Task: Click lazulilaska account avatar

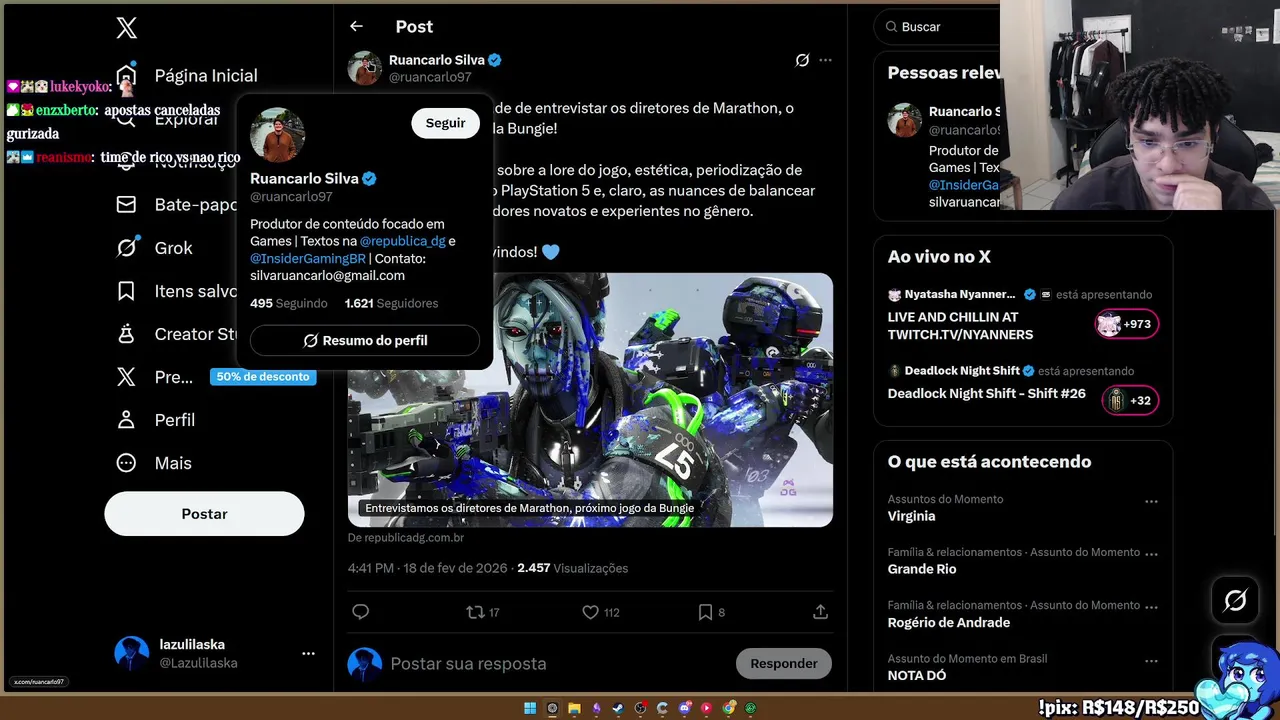Action: [132, 653]
